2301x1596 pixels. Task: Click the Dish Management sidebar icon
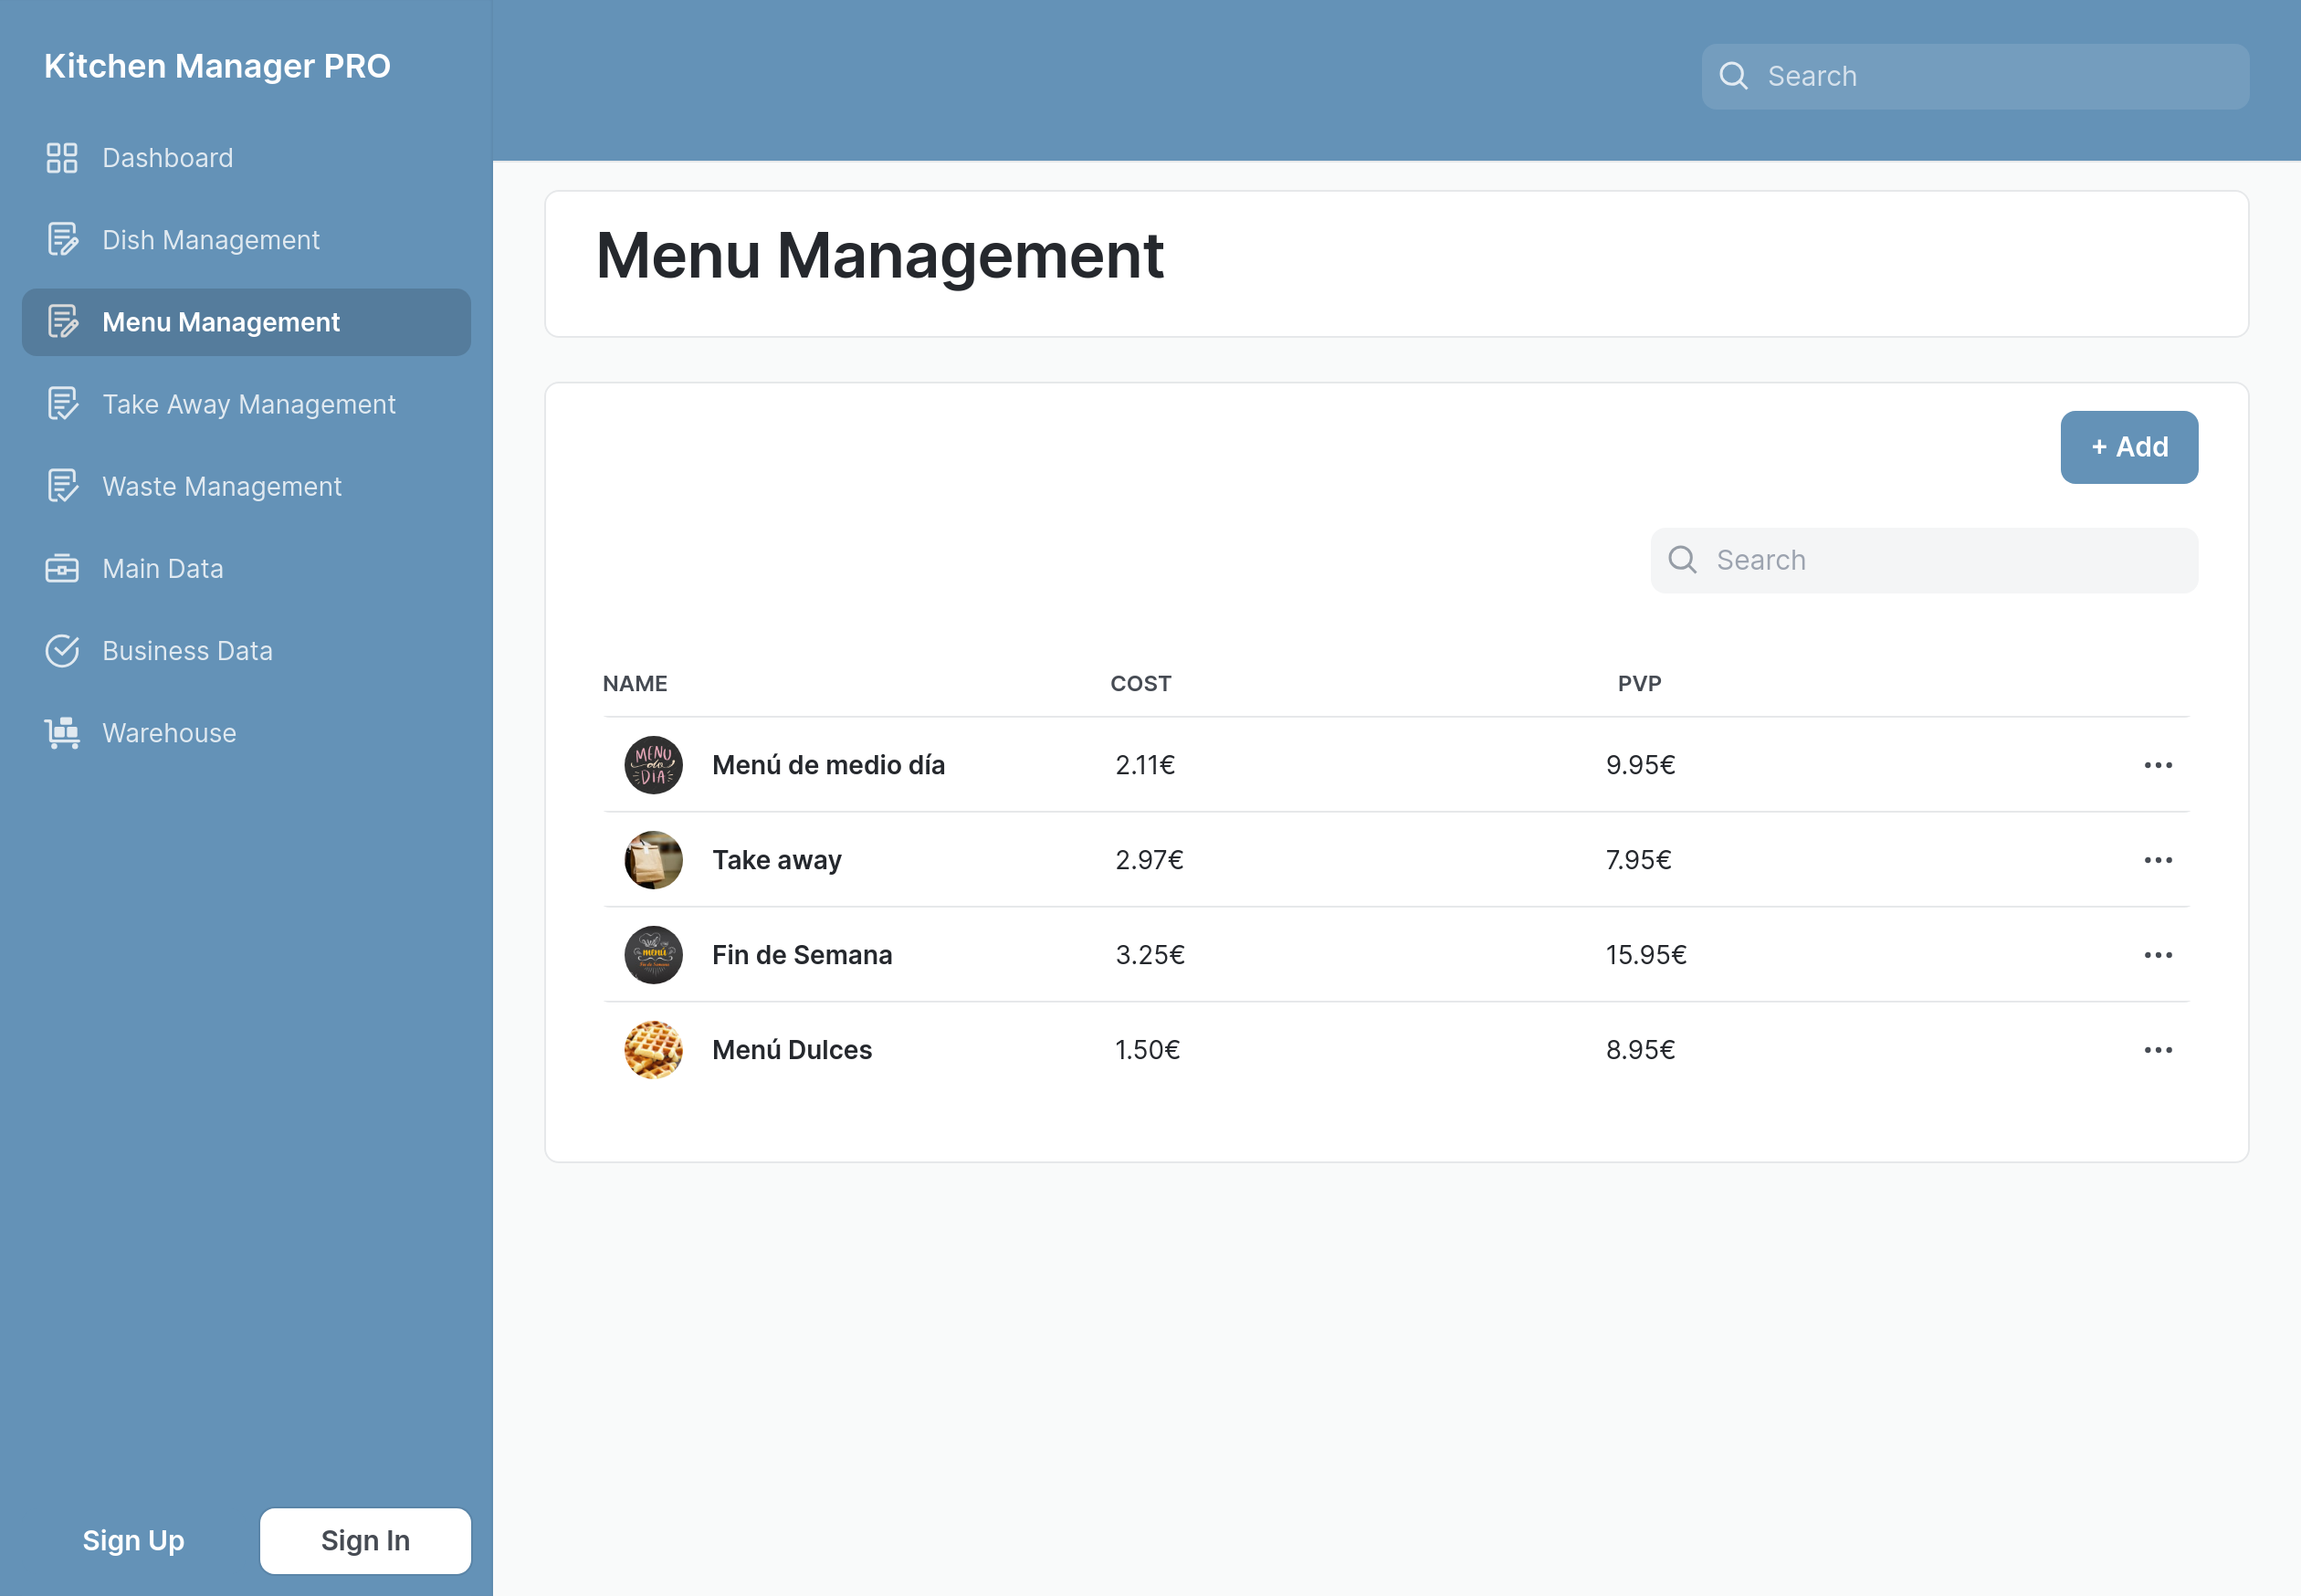tap(62, 240)
